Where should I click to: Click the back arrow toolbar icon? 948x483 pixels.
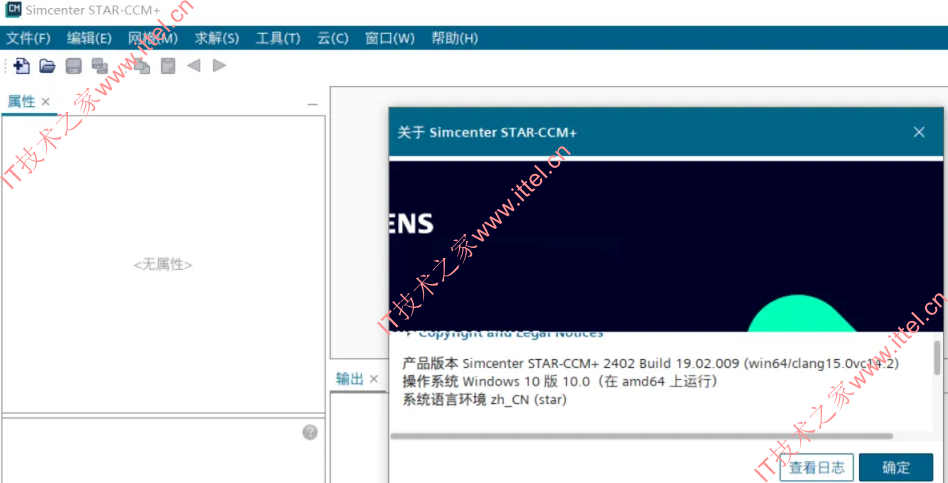[x=193, y=65]
